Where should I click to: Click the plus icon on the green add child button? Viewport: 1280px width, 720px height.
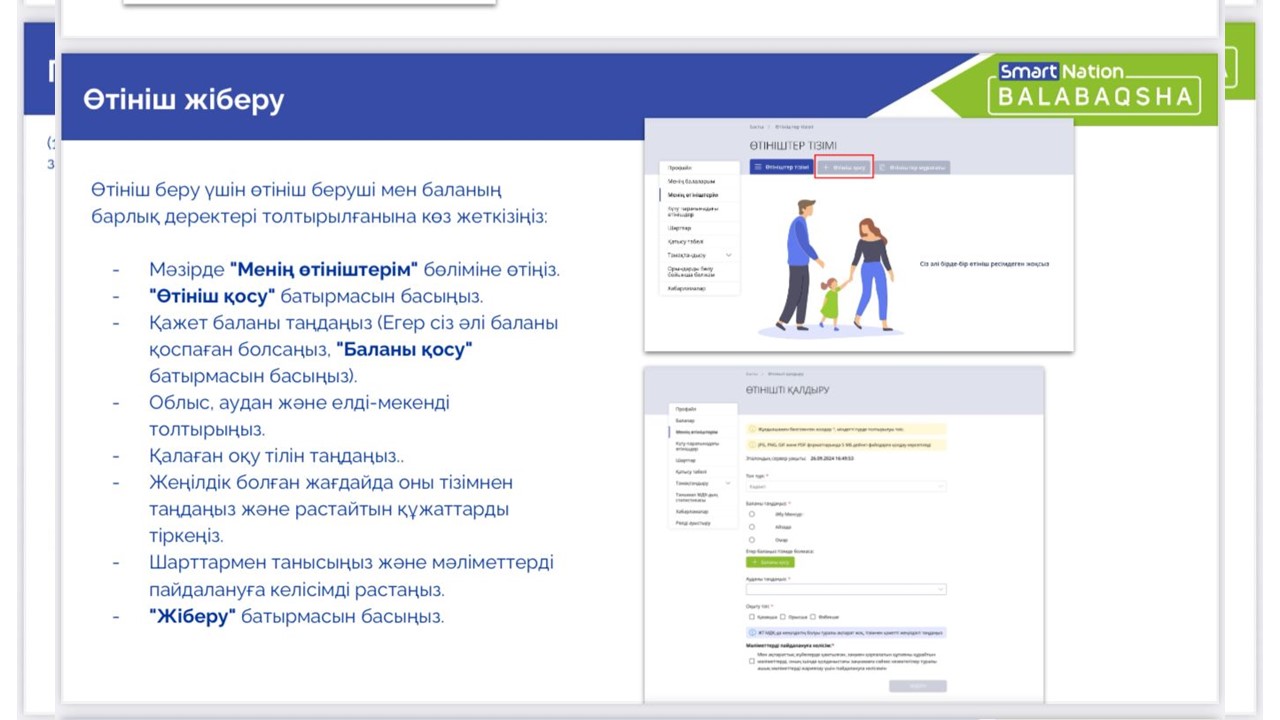coord(754,562)
